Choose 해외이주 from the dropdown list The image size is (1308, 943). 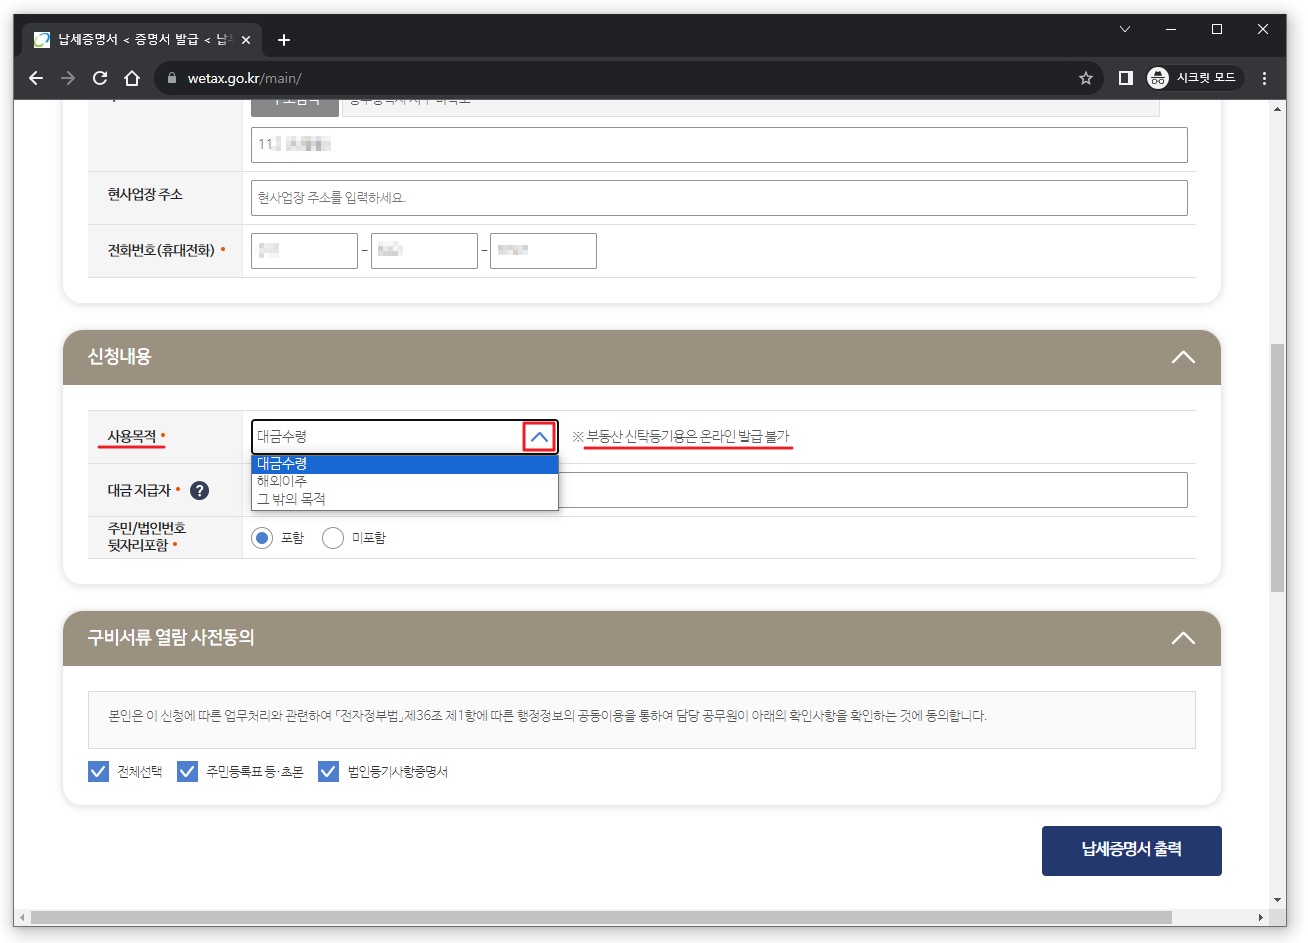click(x=404, y=481)
